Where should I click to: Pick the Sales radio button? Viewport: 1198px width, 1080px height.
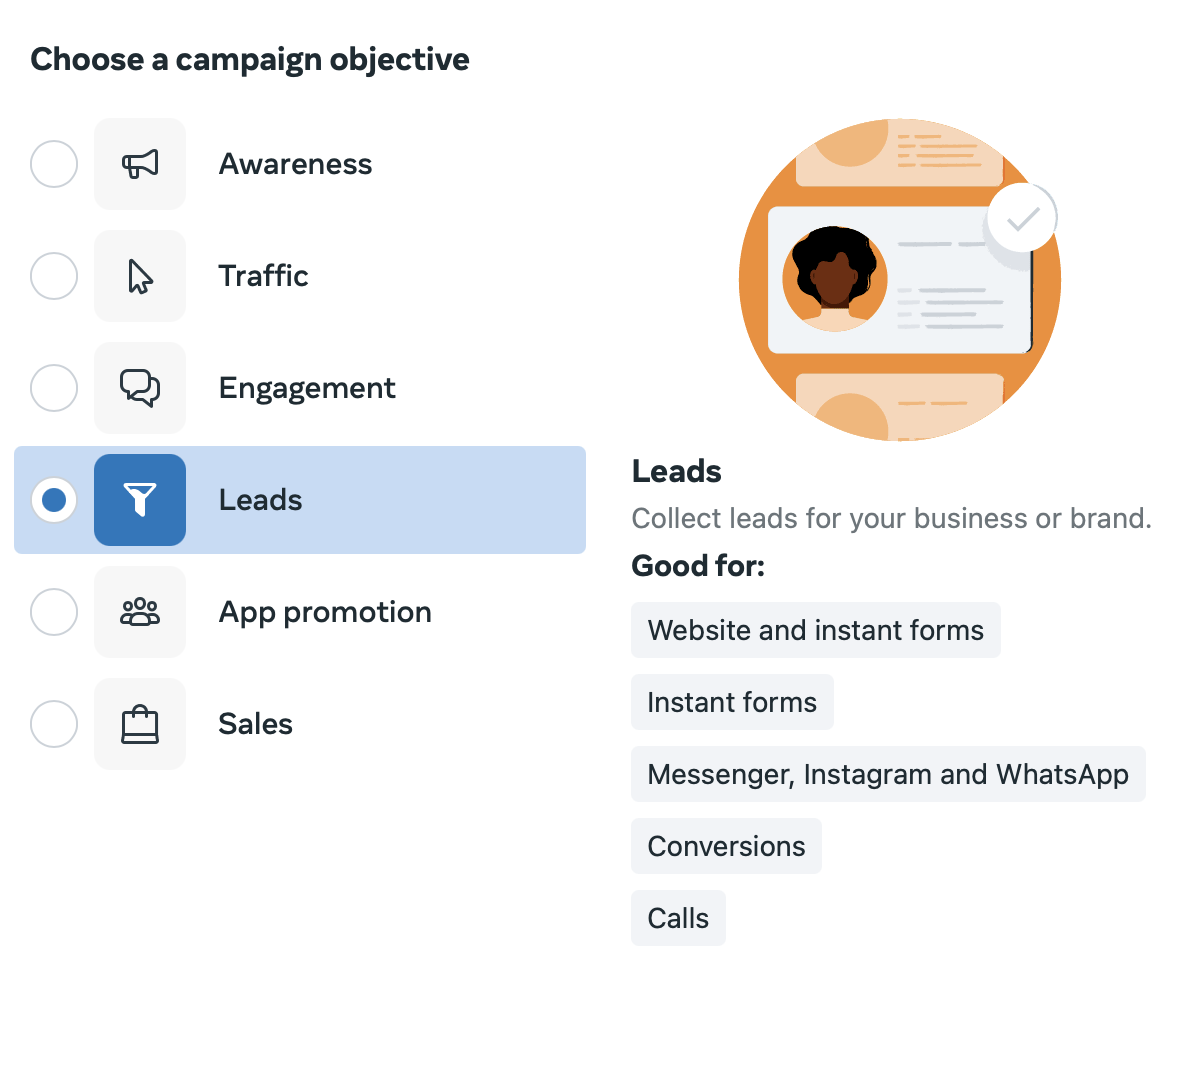[53, 724]
